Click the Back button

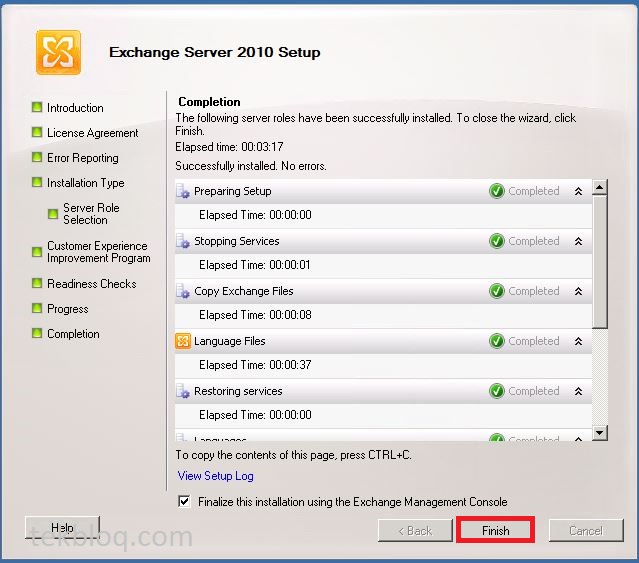coord(415,530)
